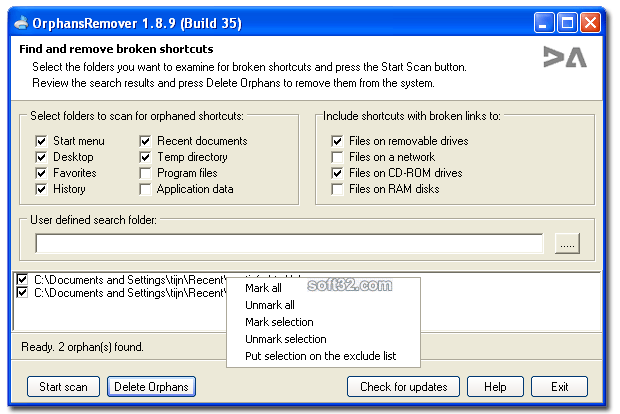Enable Program files scanning
The image size is (620, 414).
145,173
